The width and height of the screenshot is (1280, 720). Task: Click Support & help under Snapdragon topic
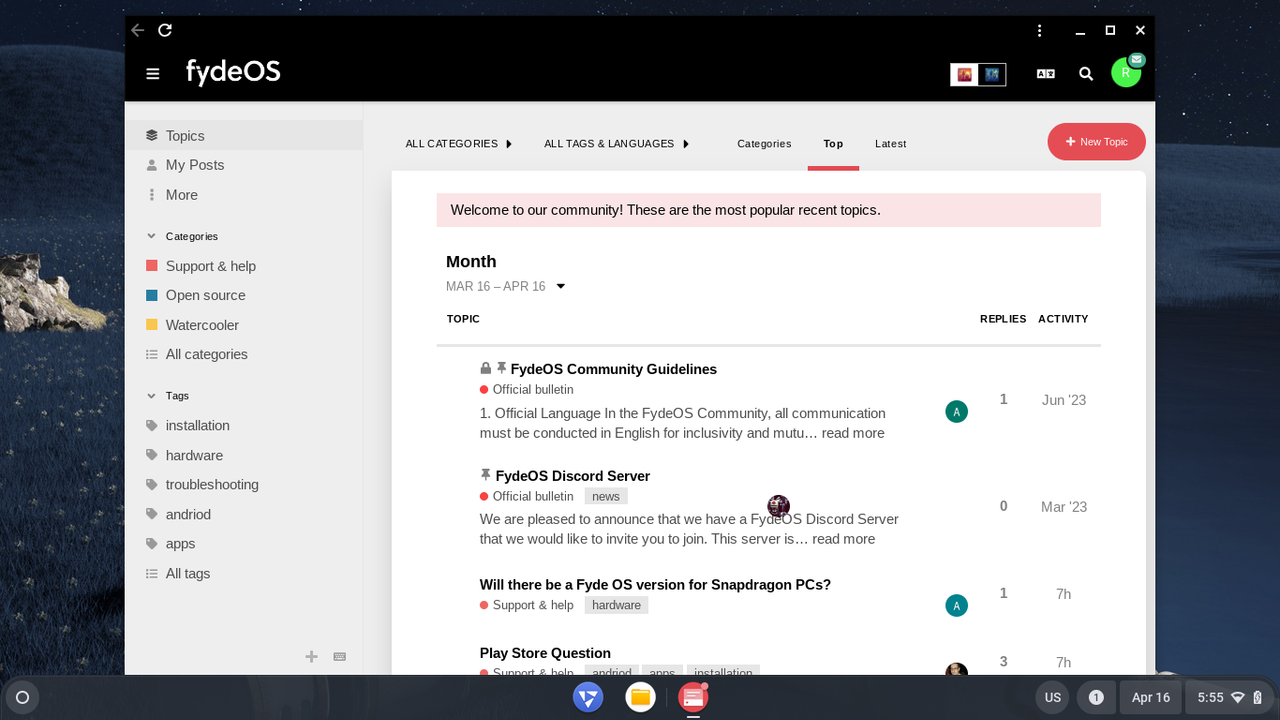point(526,605)
